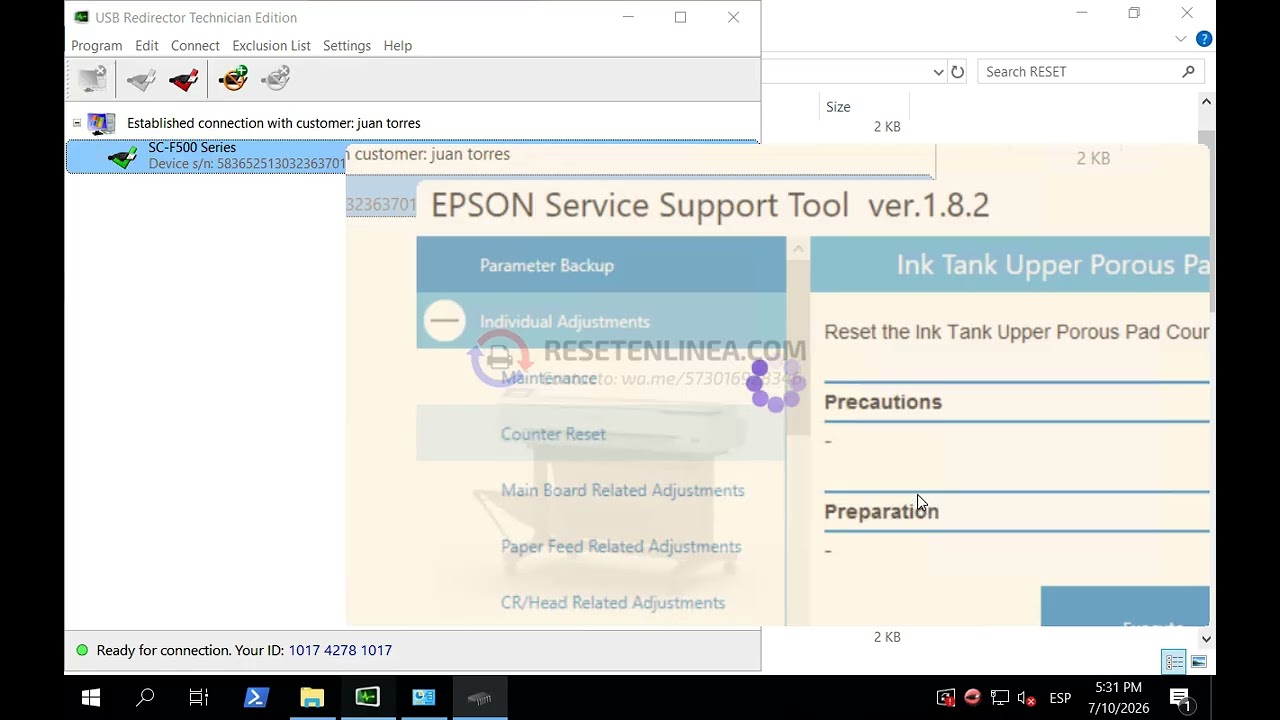This screenshot has width=1280, height=720.
Task: Collapse the Individual Adjustments section
Action: [x=445, y=321]
